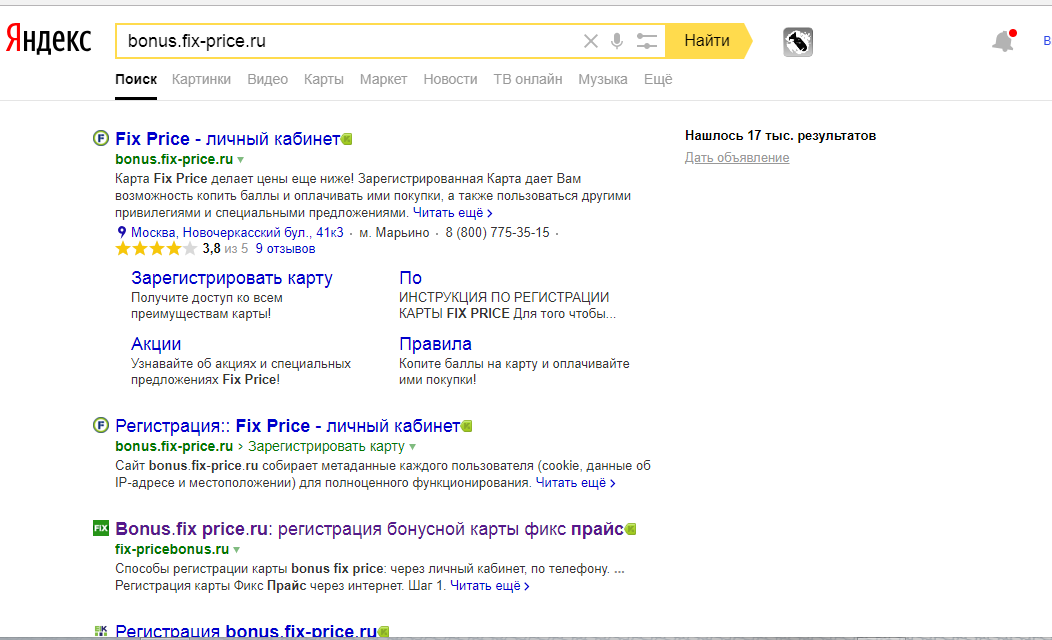Expand dropdown arrow next to bonus.fix-price.ru in first result
This screenshot has height=640, width=1052.
[240, 160]
